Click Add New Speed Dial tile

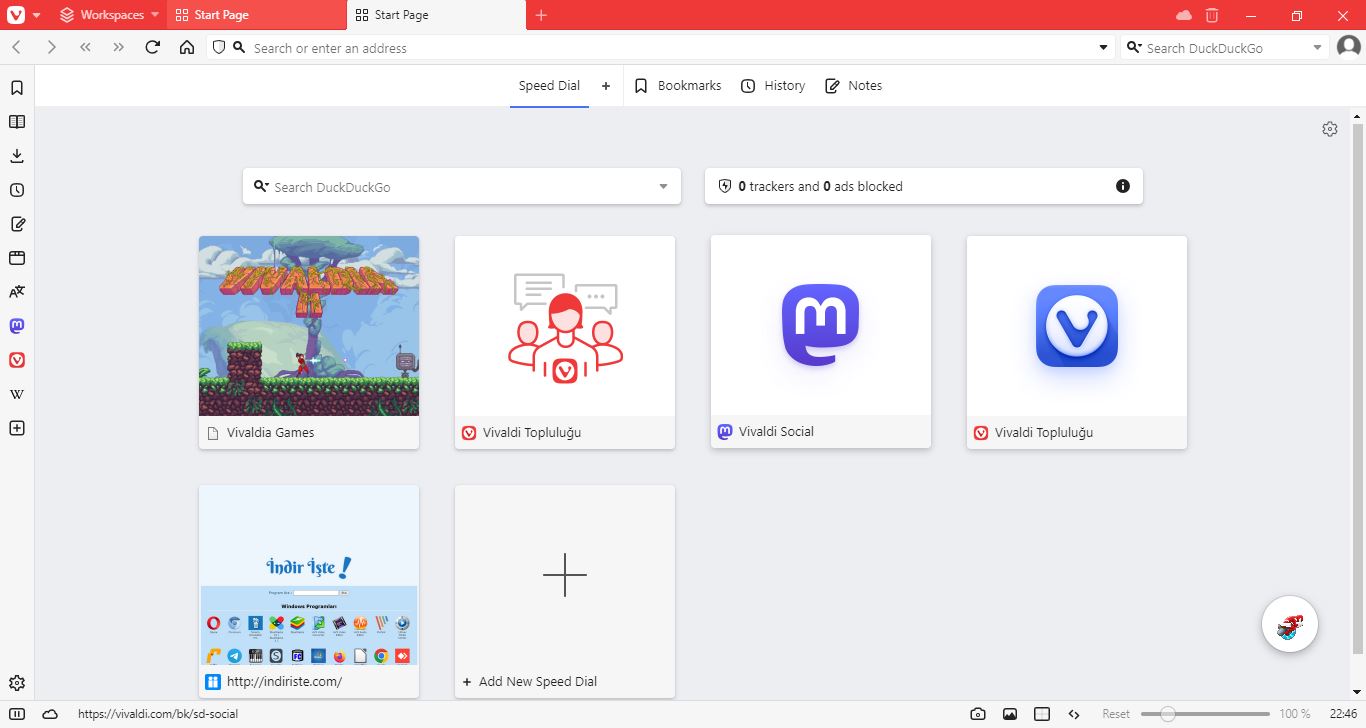pos(565,591)
